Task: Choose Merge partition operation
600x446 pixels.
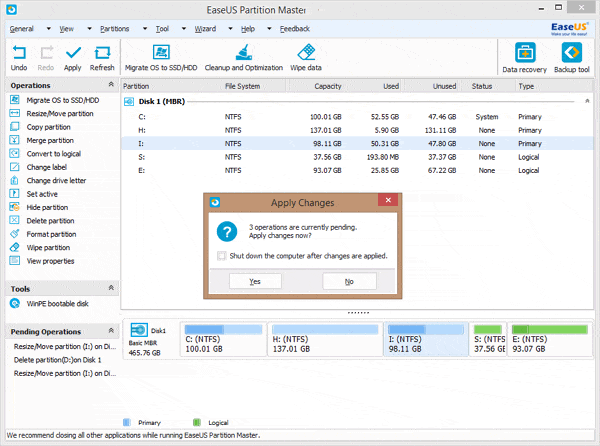Action: [42, 140]
